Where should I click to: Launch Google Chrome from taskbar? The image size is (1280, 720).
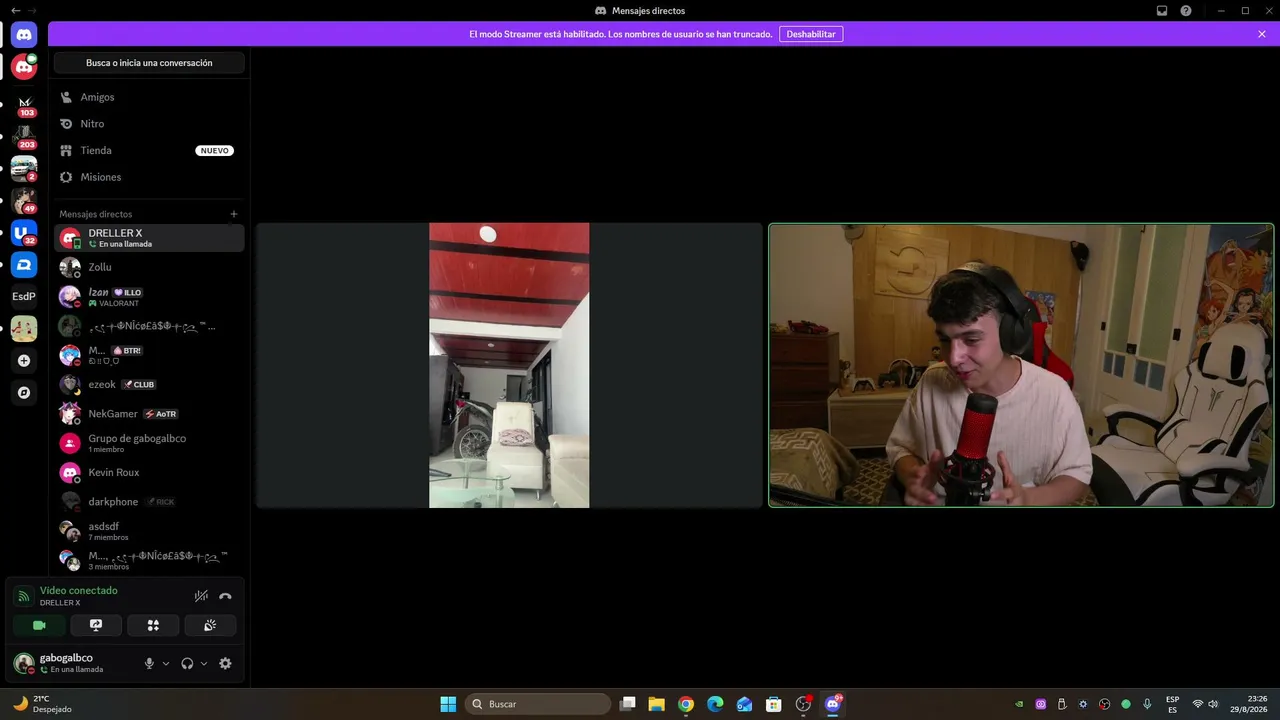click(x=686, y=704)
